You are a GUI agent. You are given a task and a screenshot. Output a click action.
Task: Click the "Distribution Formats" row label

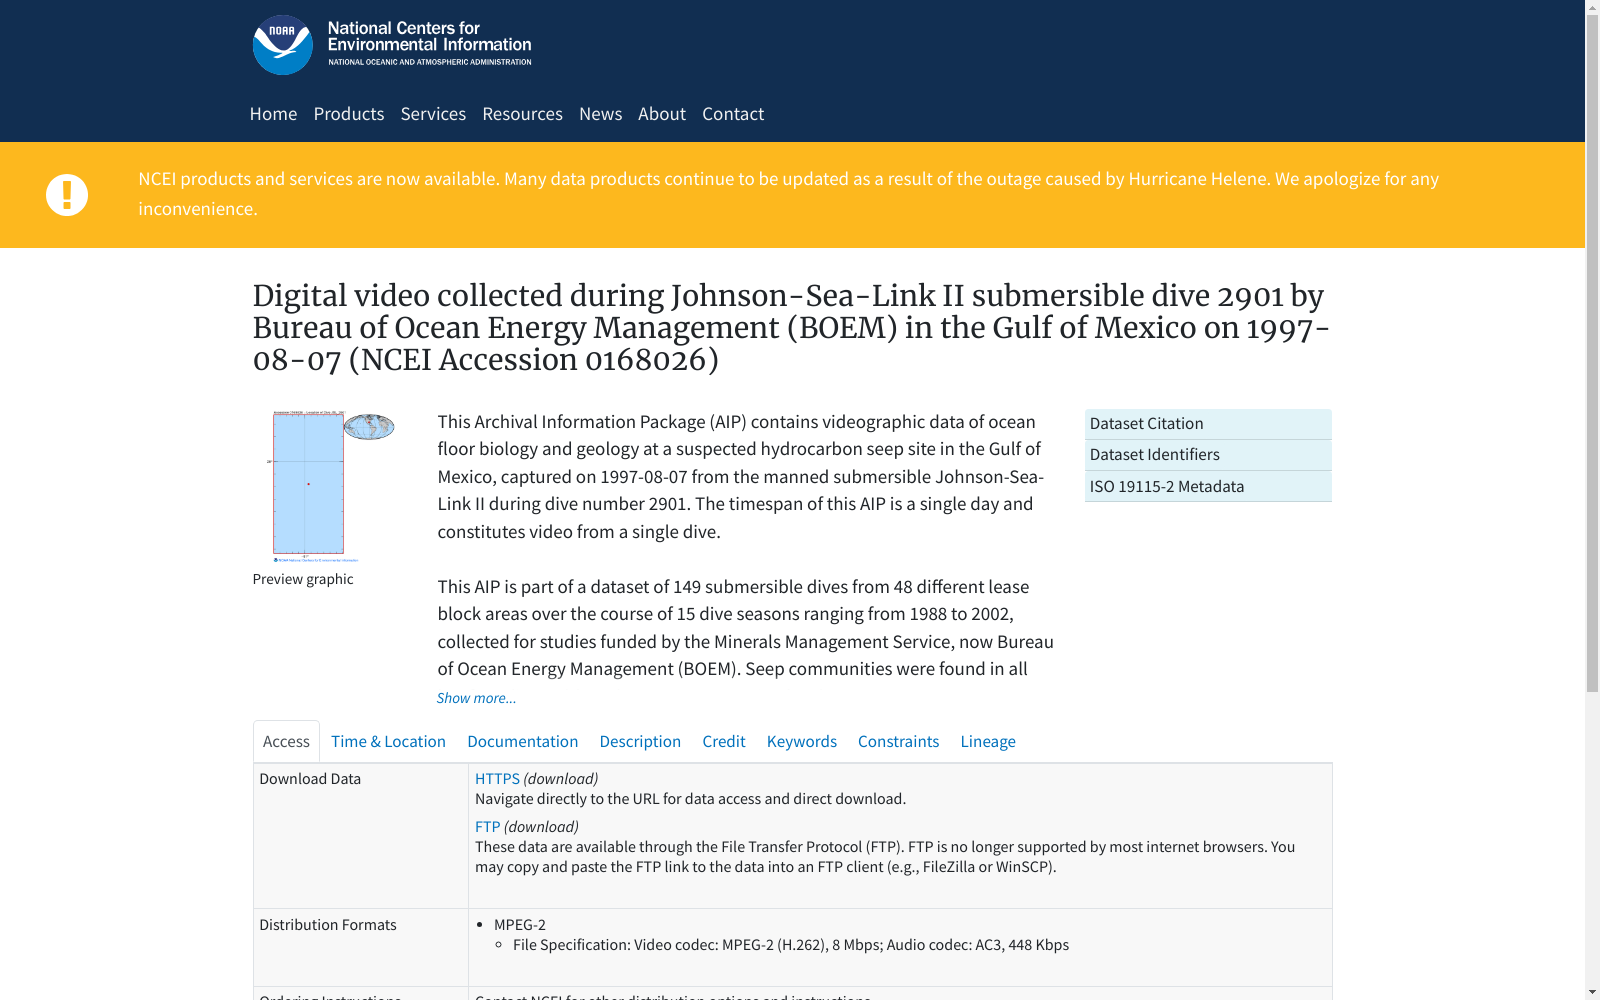[x=328, y=925]
